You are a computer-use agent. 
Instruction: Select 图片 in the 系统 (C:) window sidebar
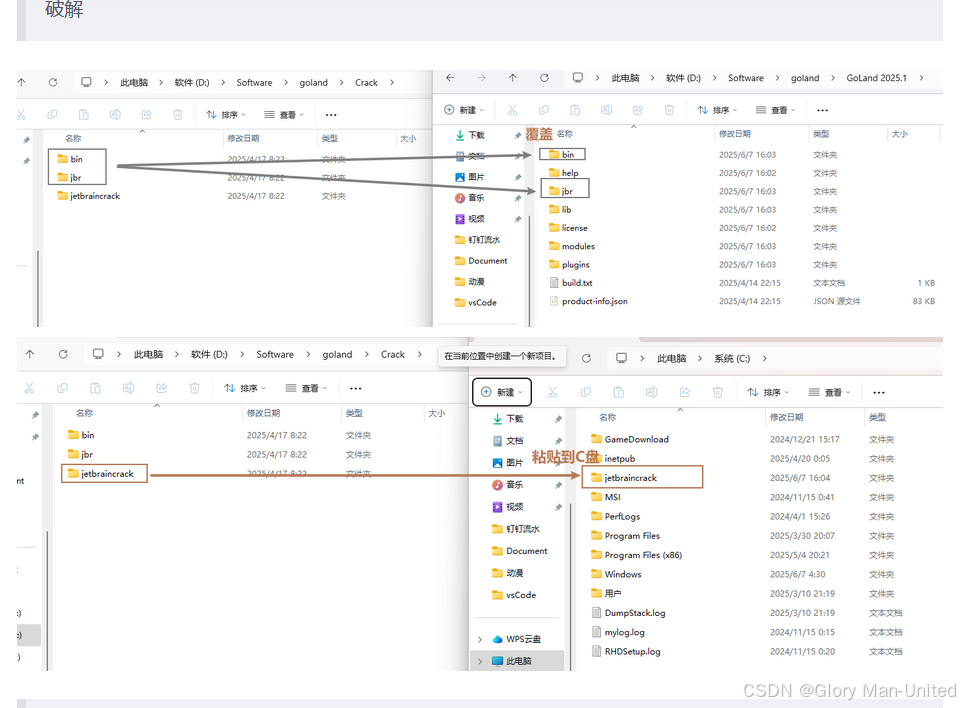pyautogui.click(x=508, y=462)
